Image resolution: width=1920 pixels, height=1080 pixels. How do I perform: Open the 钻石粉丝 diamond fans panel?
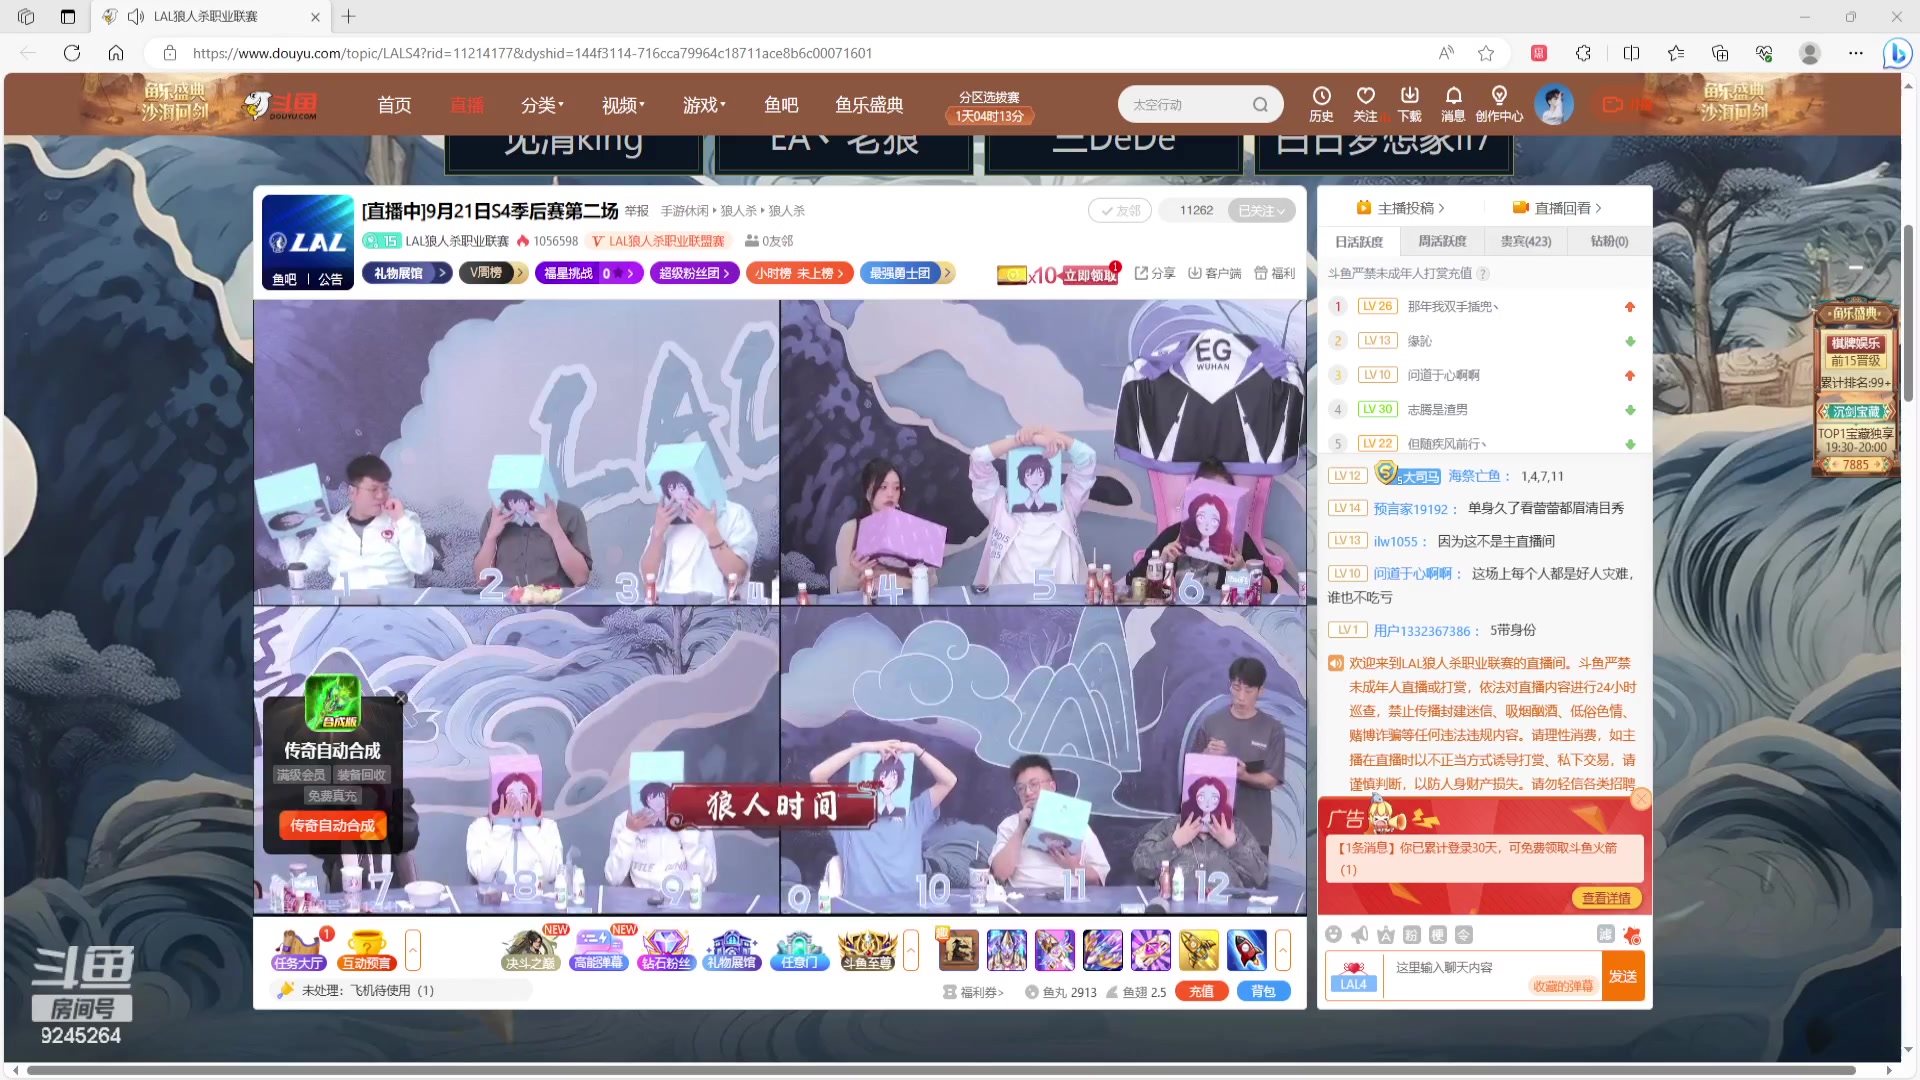click(x=667, y=948)
